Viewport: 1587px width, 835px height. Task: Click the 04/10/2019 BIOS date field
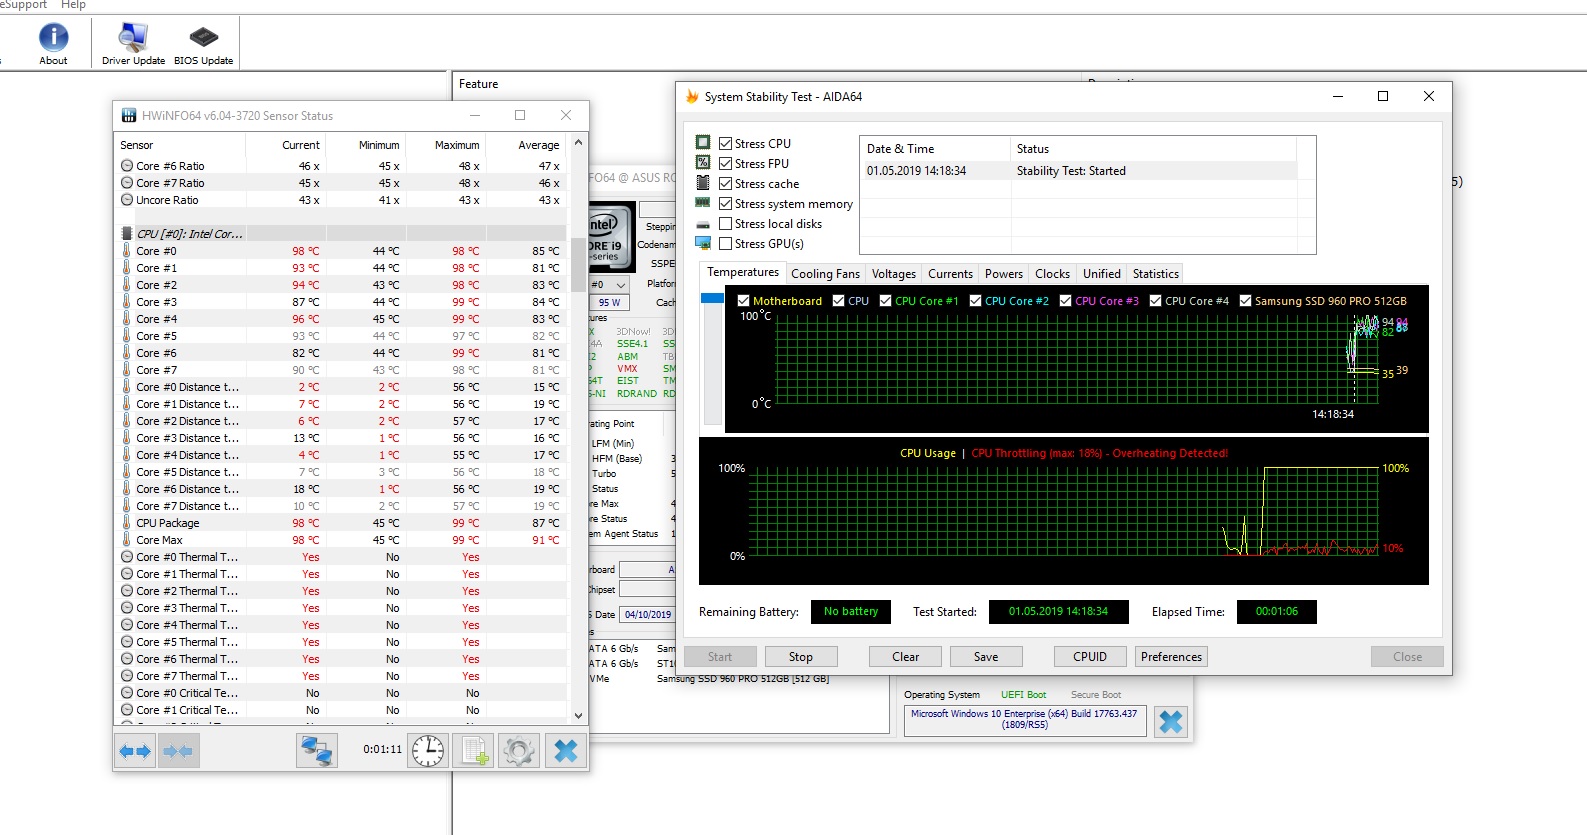coord(648,614)
